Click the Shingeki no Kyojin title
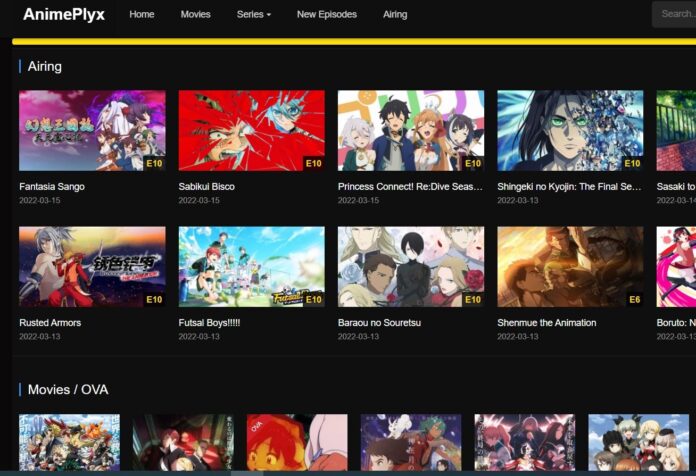This screenshot has width=696, height=476. (569, 186)
